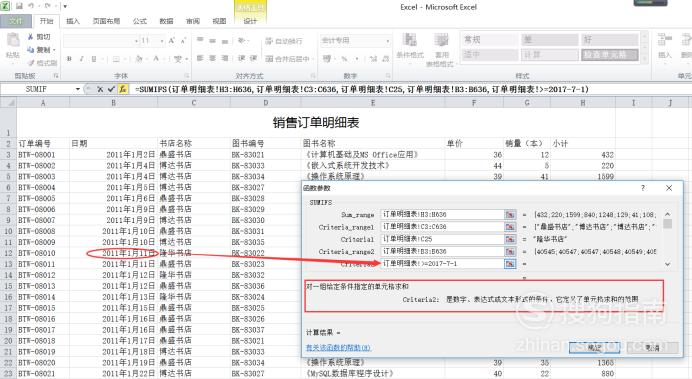Image resolution: width=692 pixels, height=379 pixels.
Task: Click the Decrease Font Size icon
Action: click(x=183, y=41)
